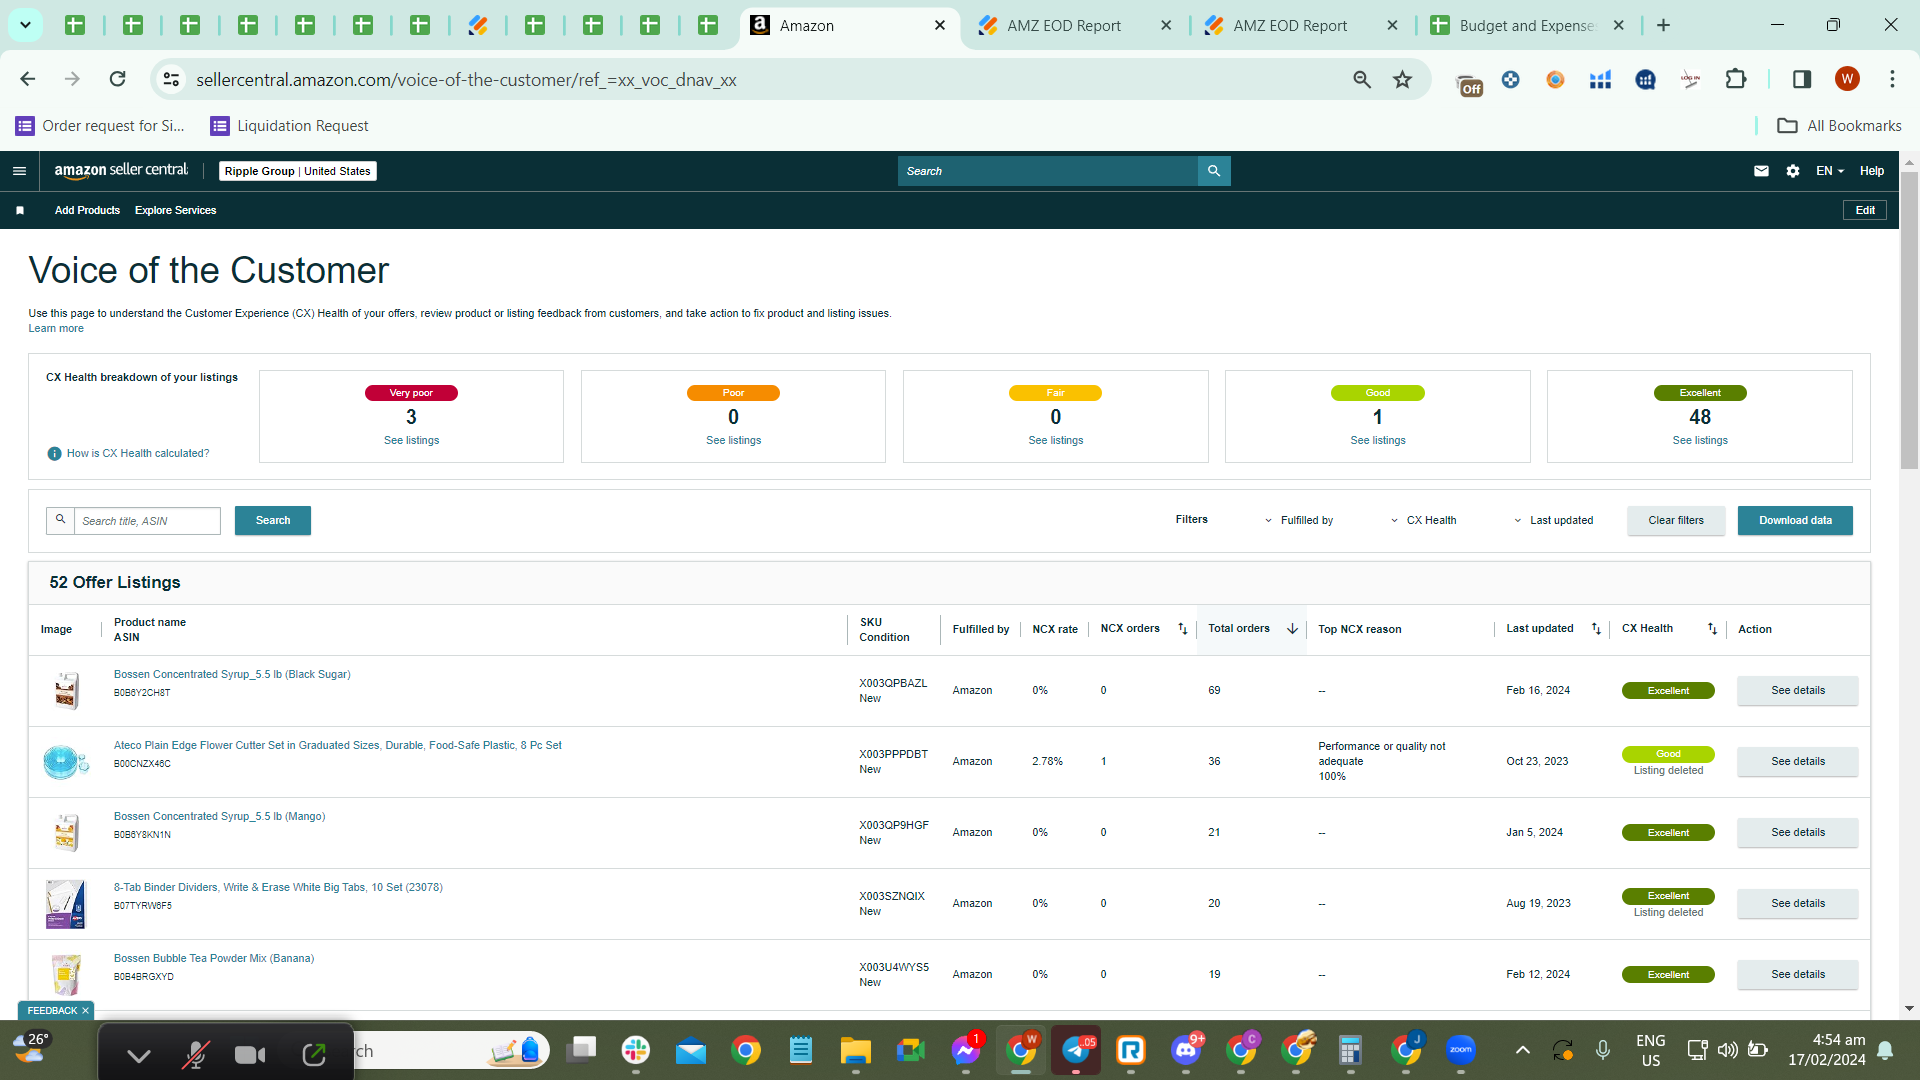Open the Order request bookmark

click(100, 126)
